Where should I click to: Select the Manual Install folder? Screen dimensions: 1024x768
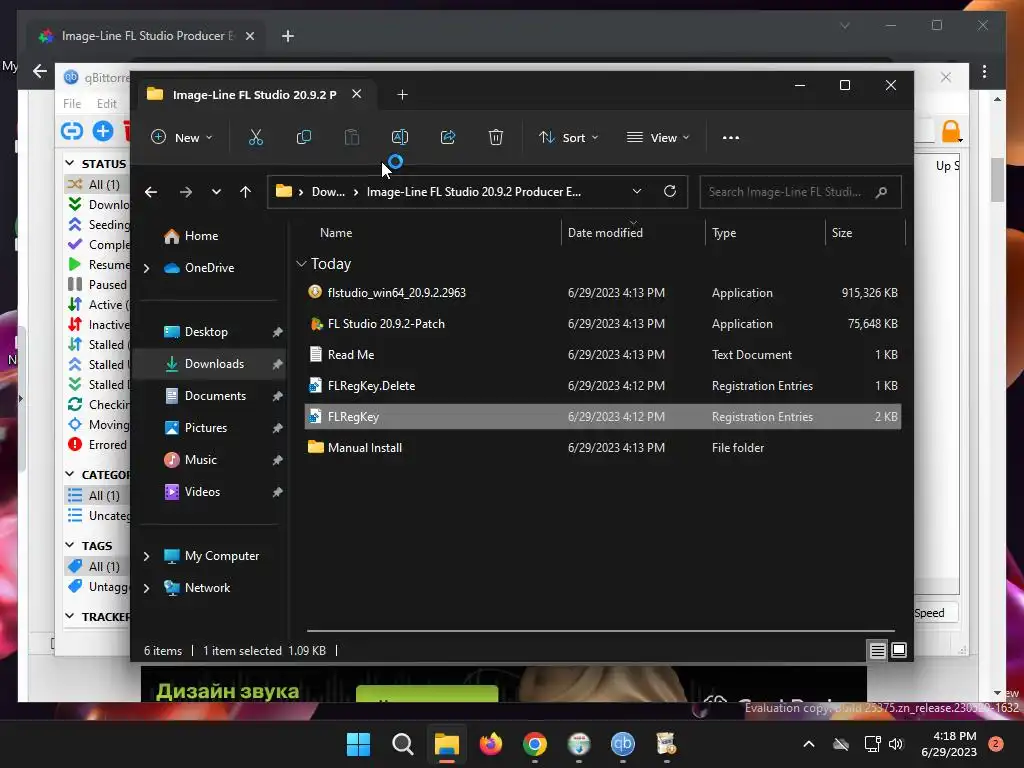[603, 448]
